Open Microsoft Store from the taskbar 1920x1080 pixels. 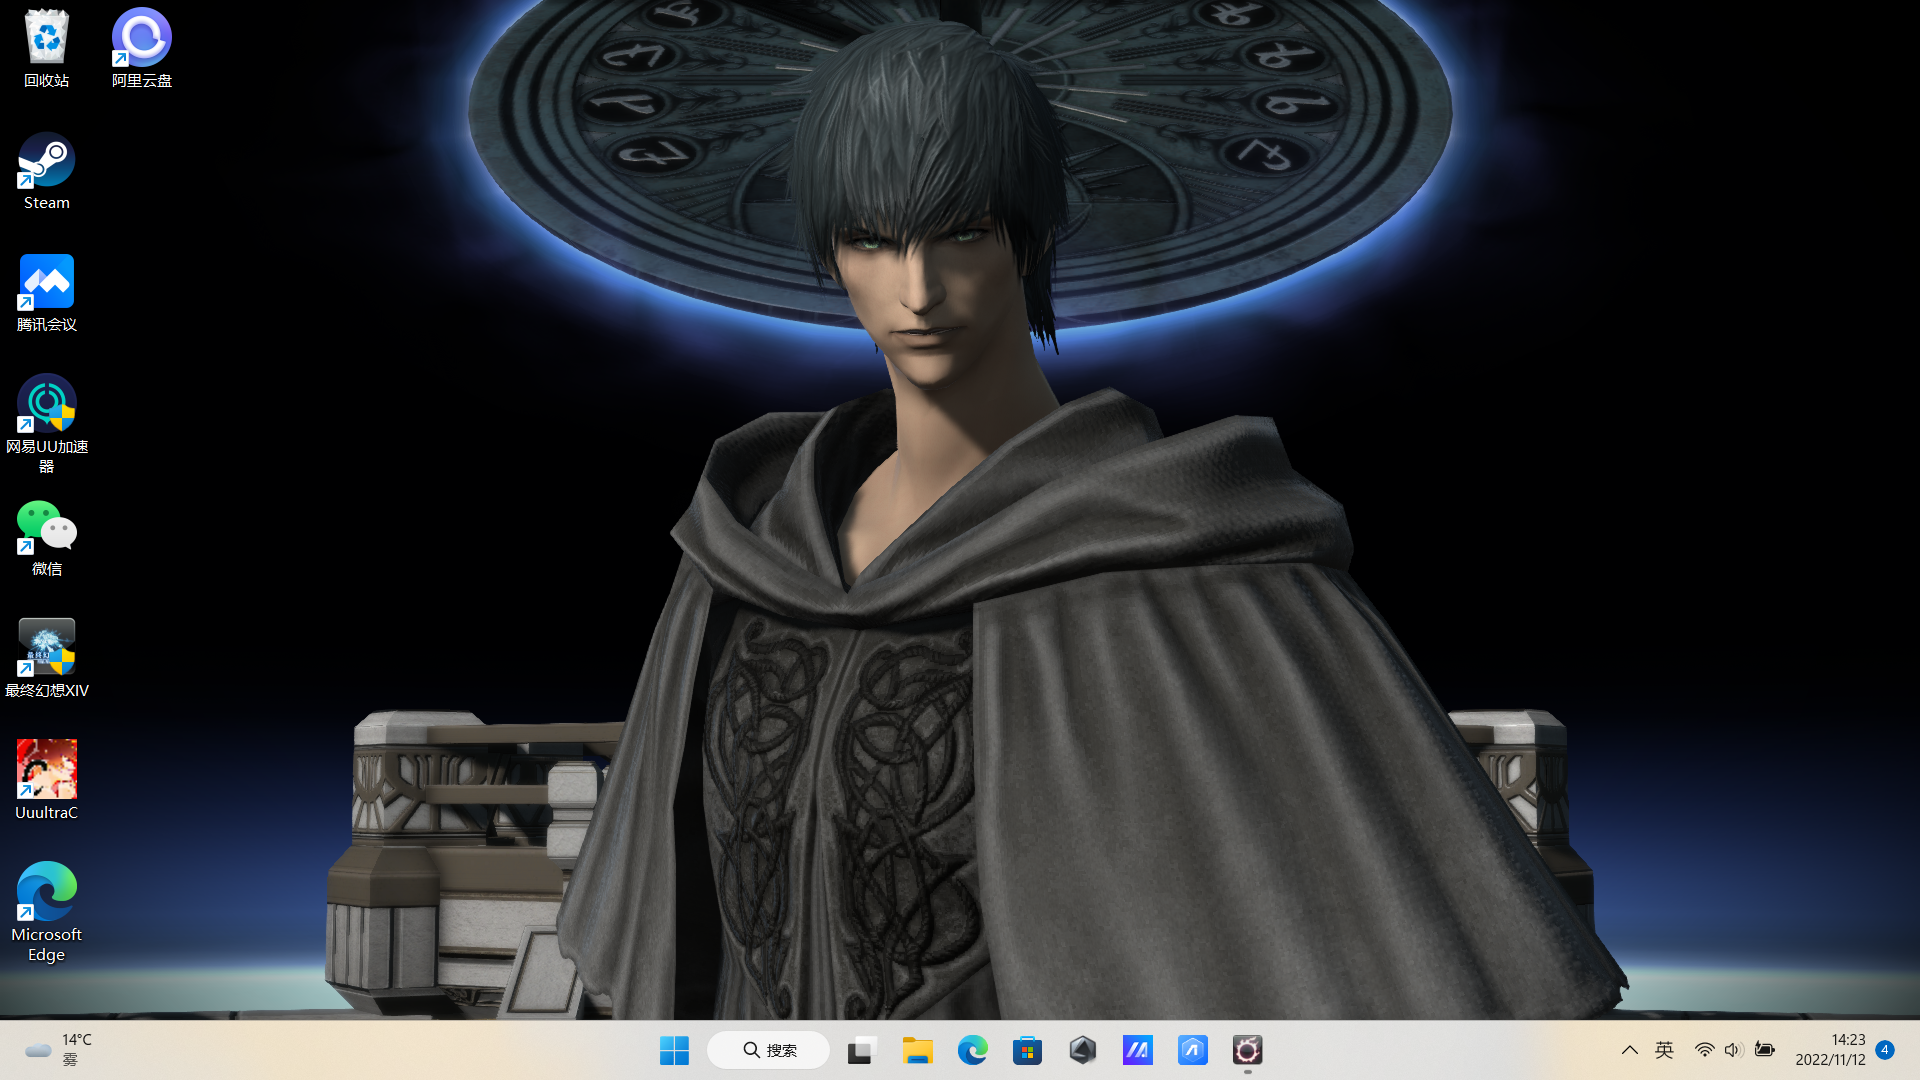(1027, 1050)
